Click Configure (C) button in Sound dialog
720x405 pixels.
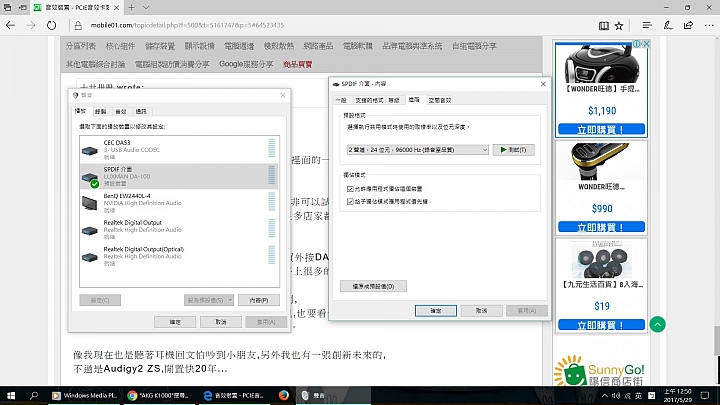[100, 300]
